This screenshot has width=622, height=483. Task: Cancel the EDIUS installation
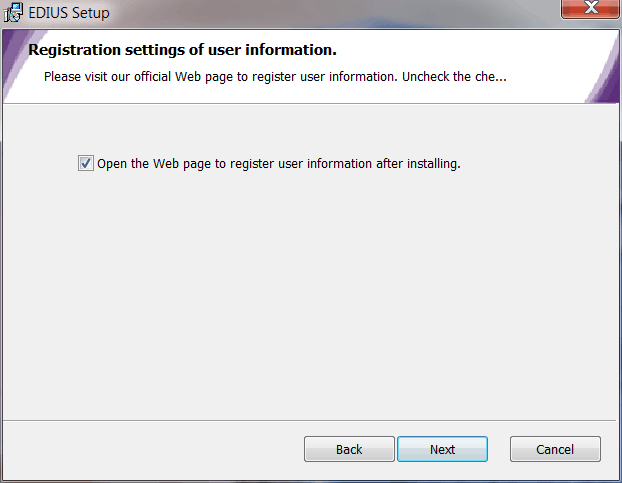[555, 449]
